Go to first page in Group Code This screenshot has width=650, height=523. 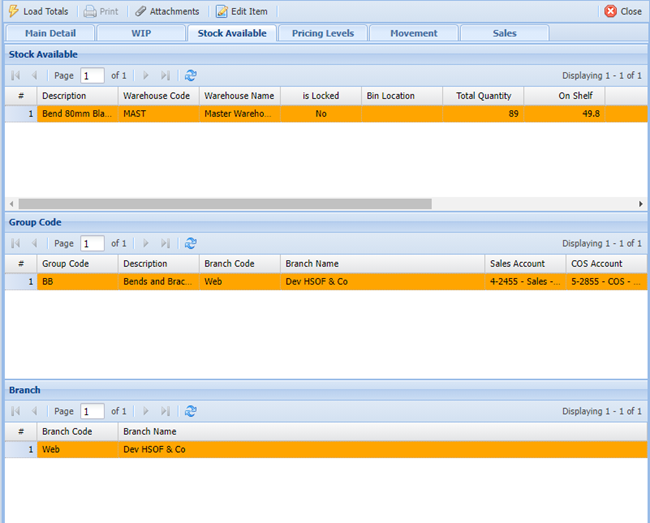coord(16,243)
